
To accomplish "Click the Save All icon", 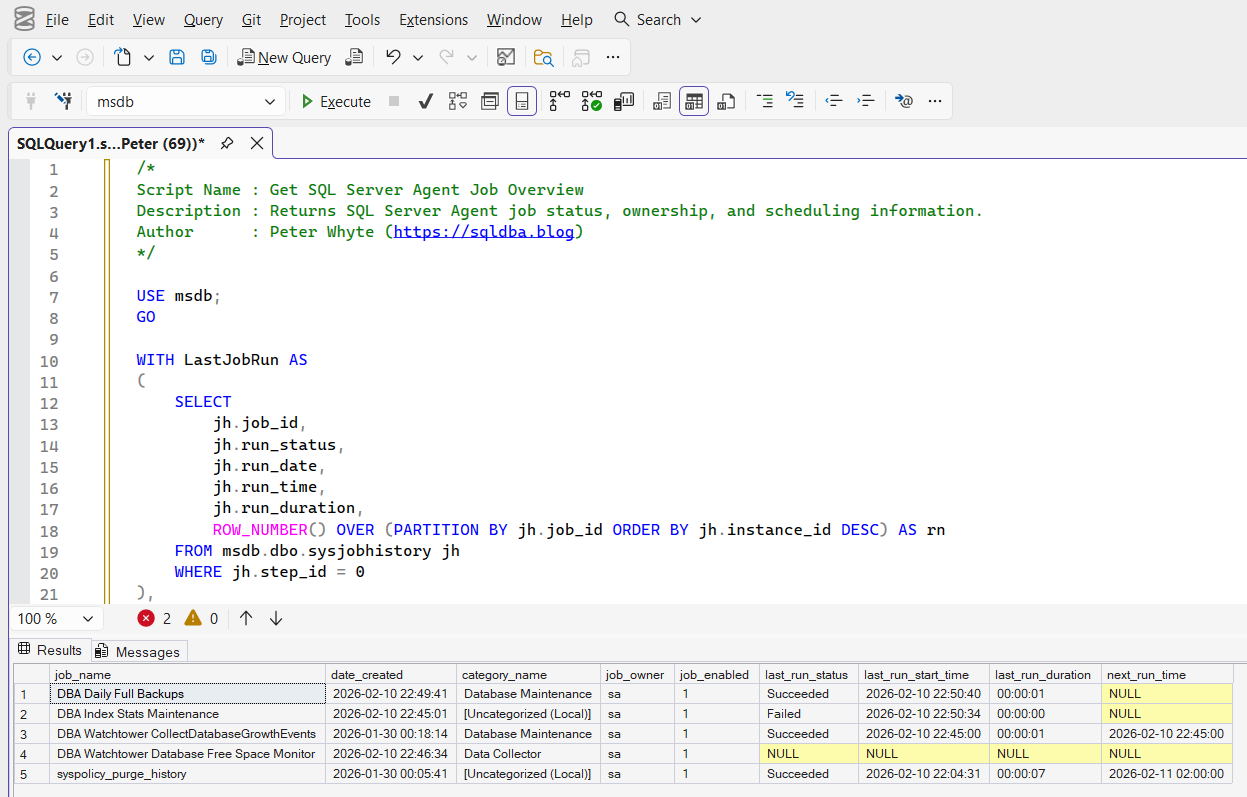I will 208,57.
